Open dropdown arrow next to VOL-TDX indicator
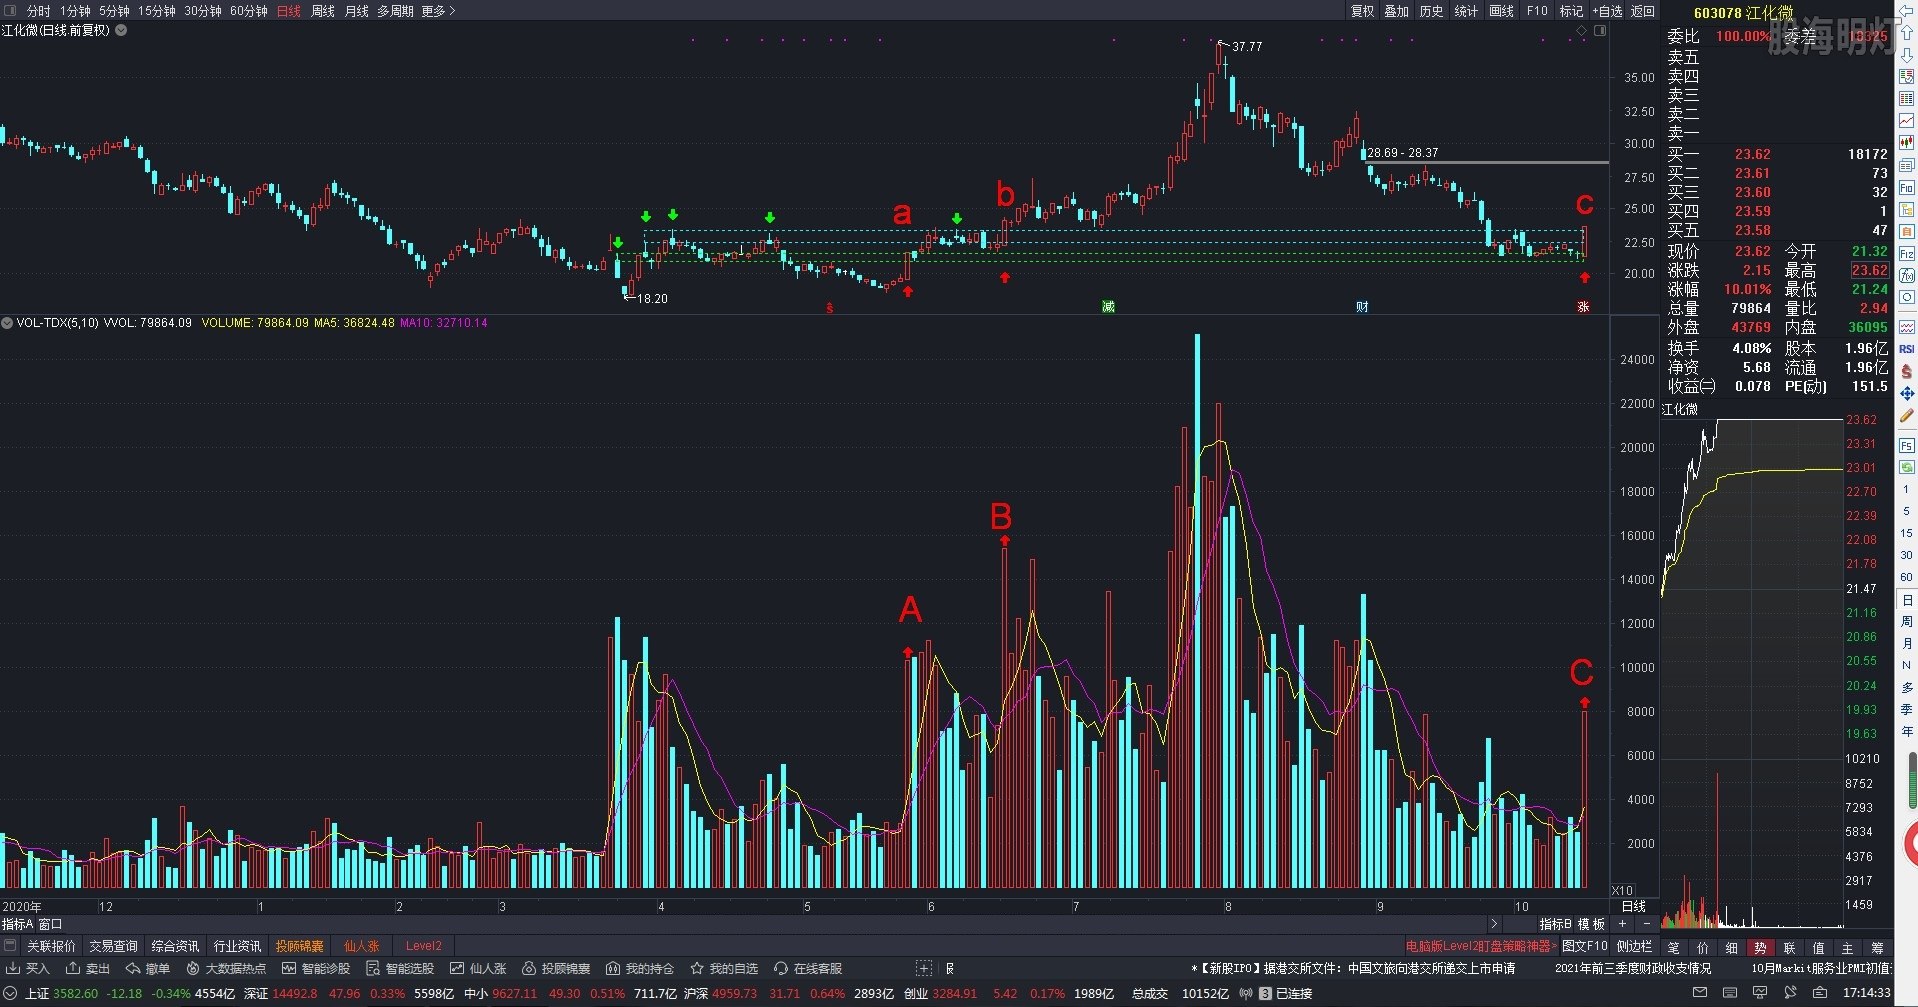 tap(7, 323)
